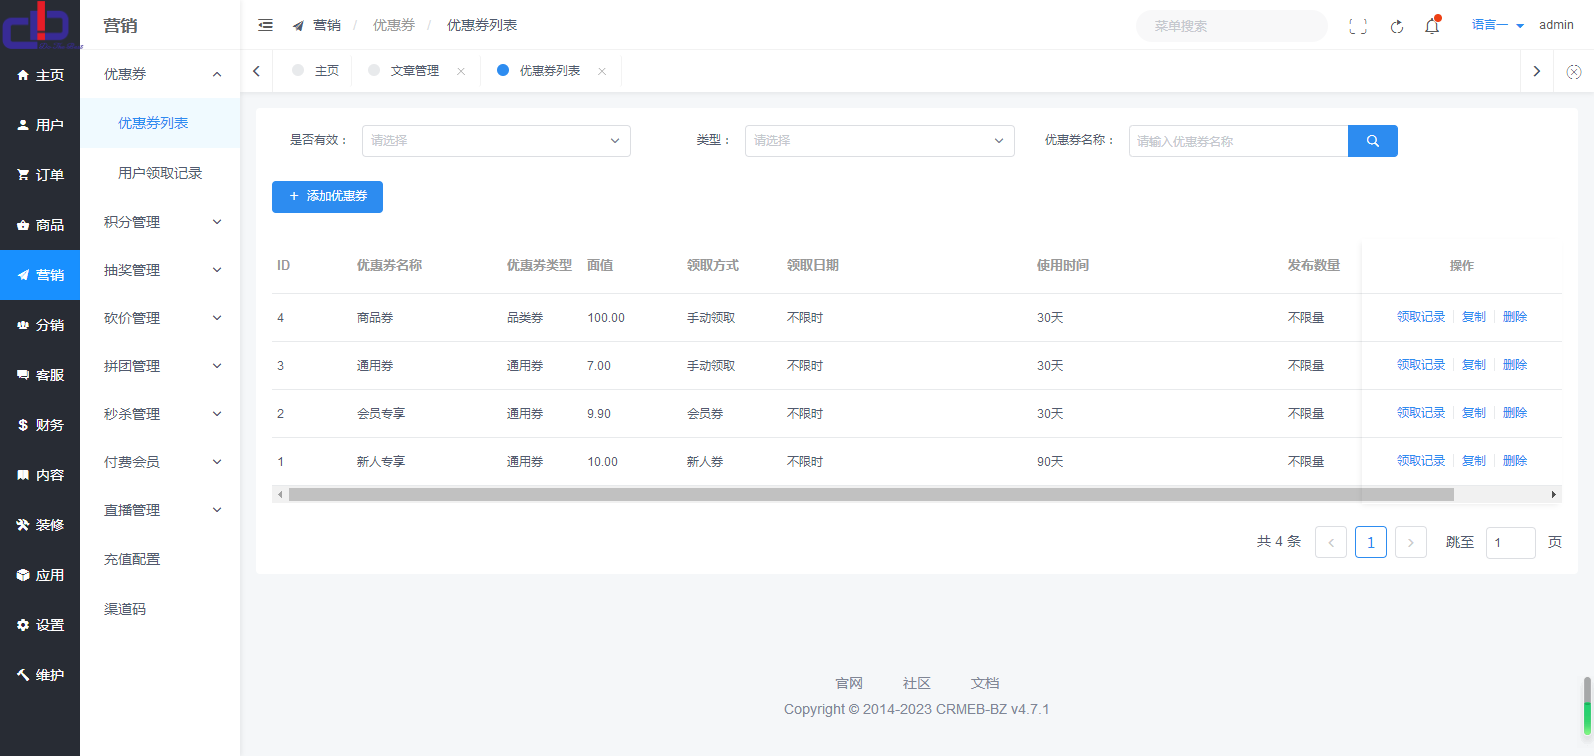Toggle fullscreen mode icon in header
This screenshot has width=1594, height=756.
(1357, 26)
